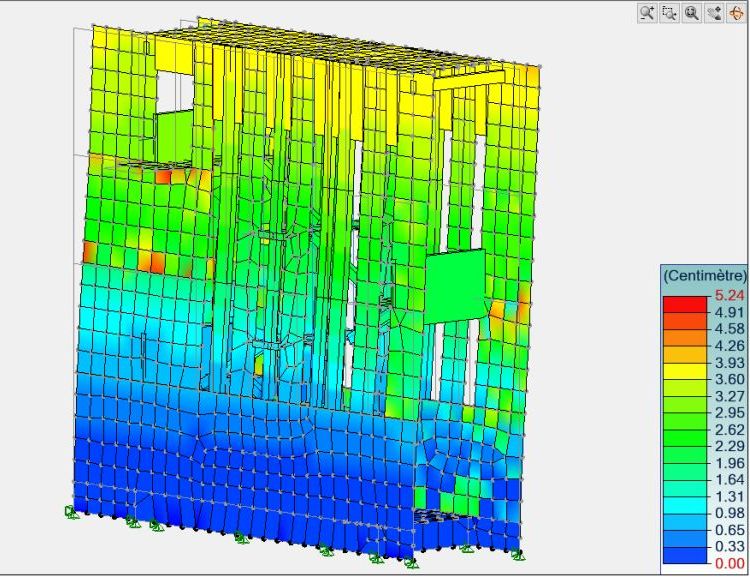Click the legend value 0.98
The width and height of the screenshot is (750, 577).
point(729,513)
